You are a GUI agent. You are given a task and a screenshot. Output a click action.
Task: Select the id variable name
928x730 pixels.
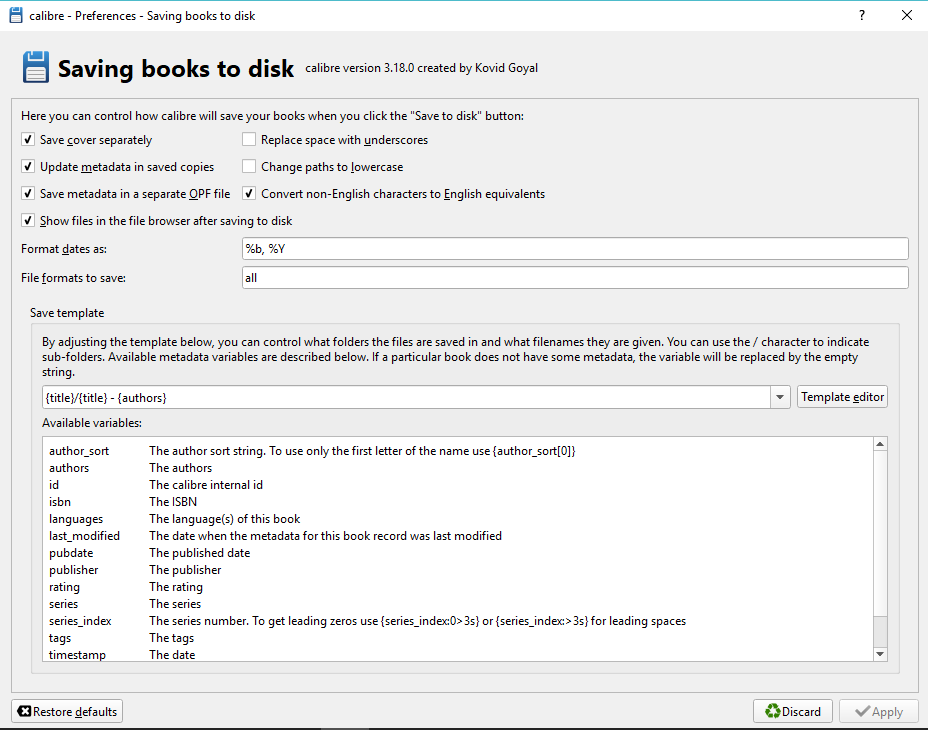(54, 485)
